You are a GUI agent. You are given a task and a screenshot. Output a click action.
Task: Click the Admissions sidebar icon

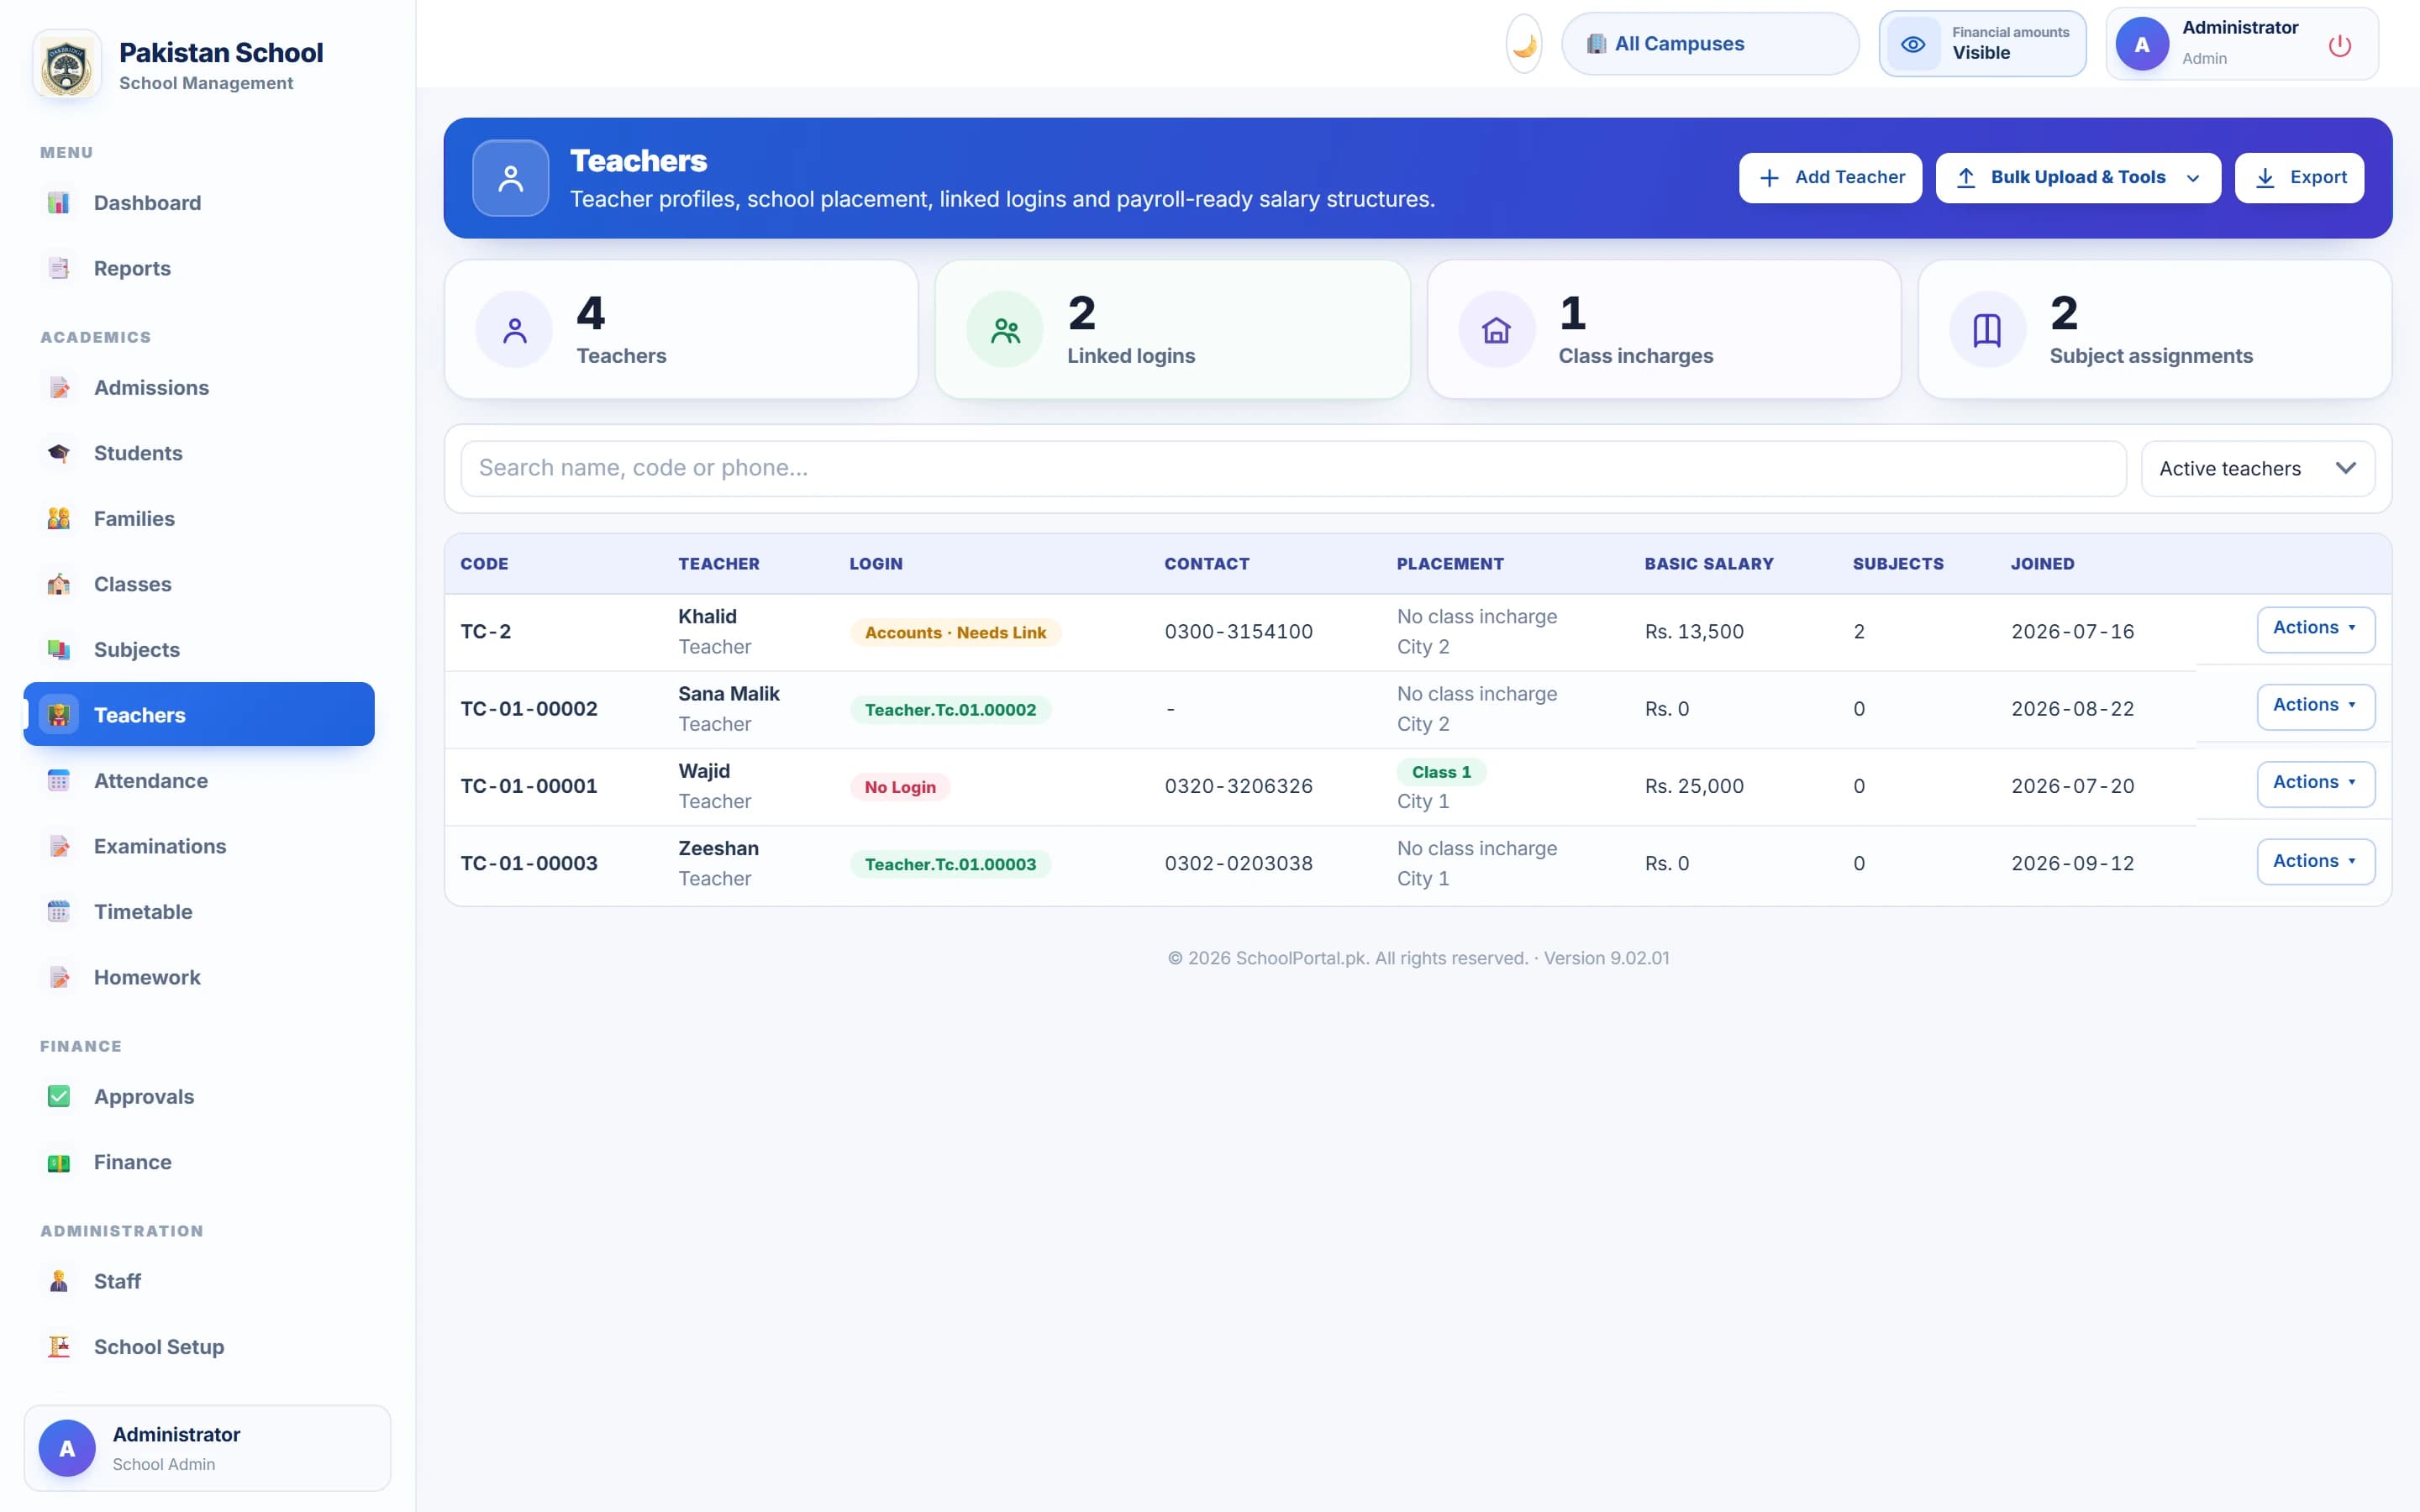[59, 387]
